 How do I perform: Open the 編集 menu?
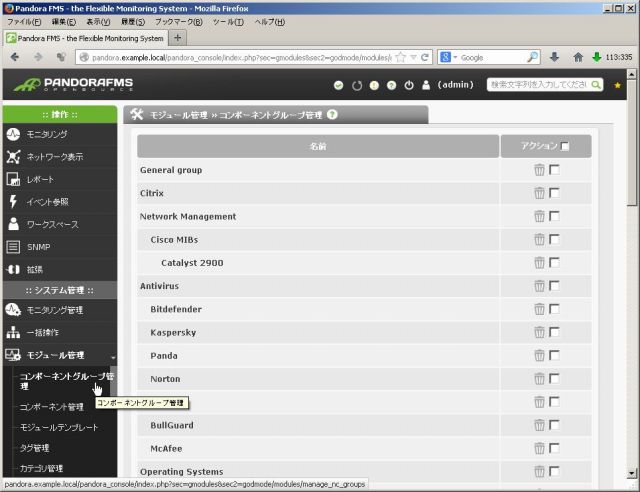(64, 22)
